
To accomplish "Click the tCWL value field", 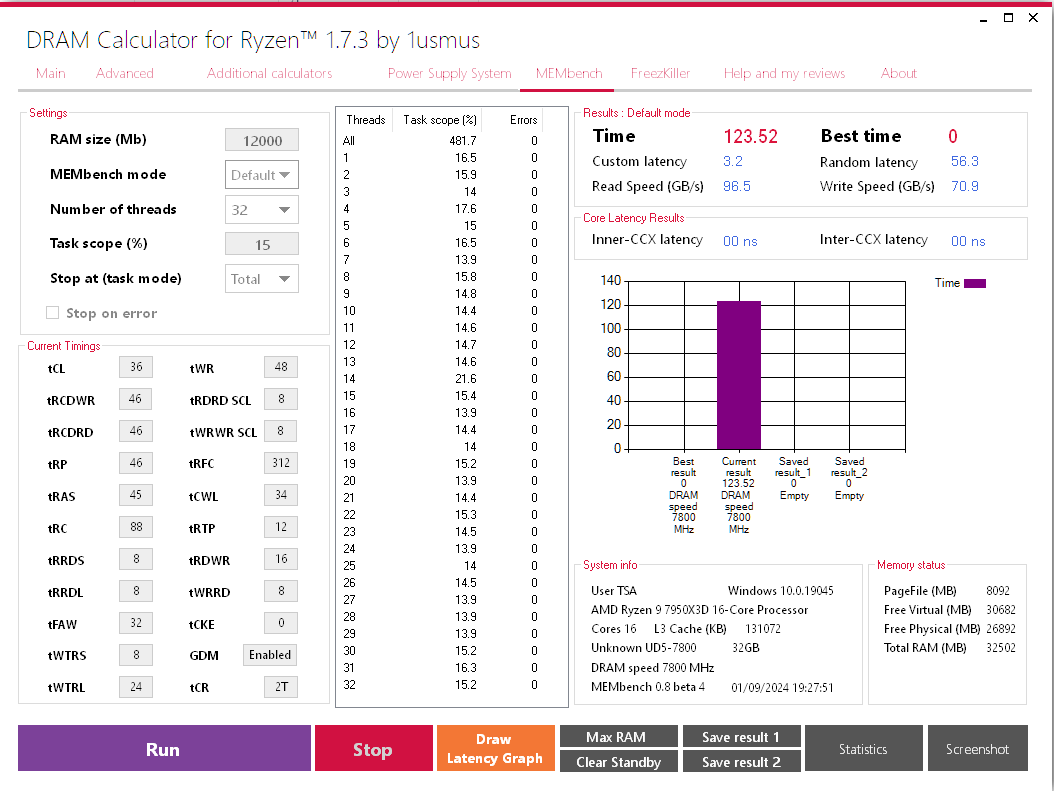I will coord(281,495).
